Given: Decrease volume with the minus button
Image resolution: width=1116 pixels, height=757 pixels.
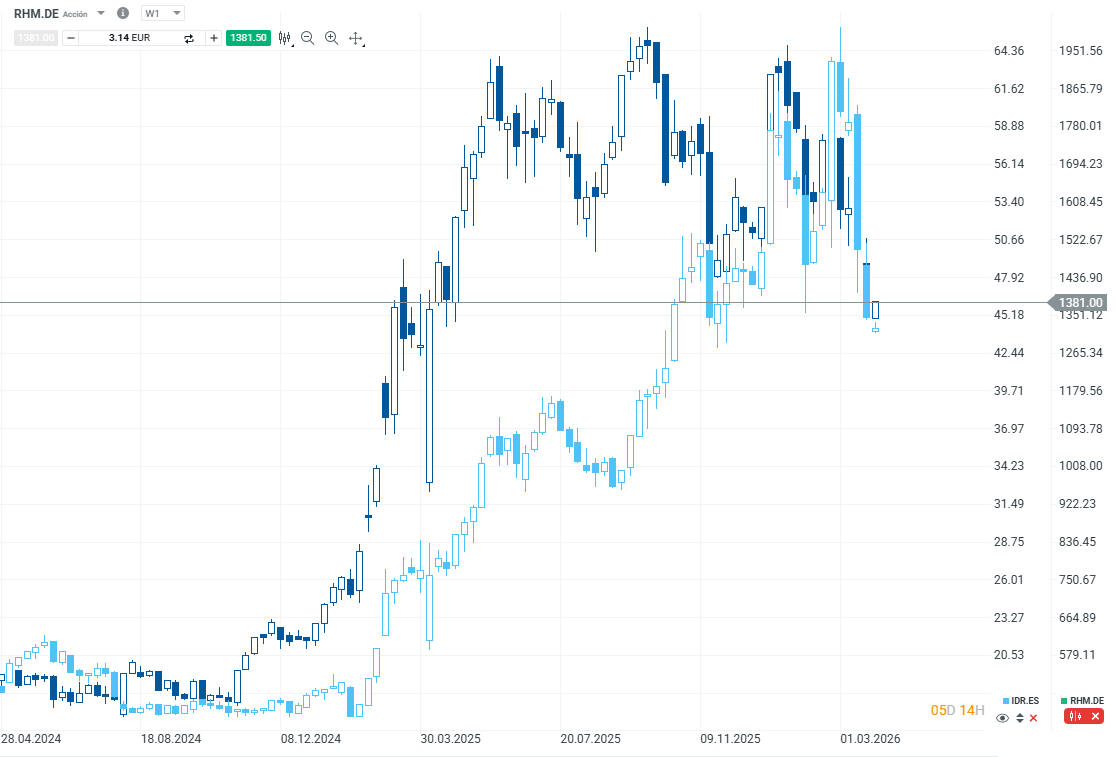Looking at the screenshot, I should tap(70, 38).
